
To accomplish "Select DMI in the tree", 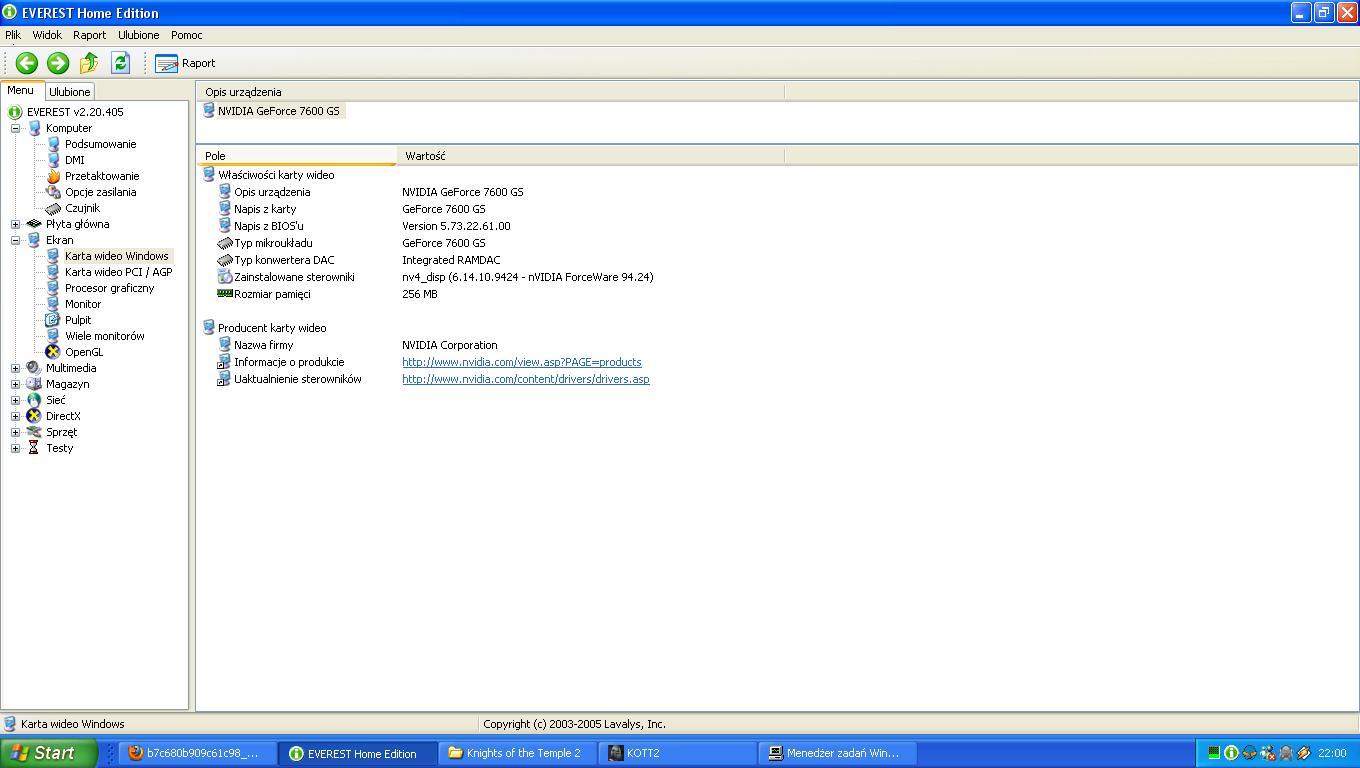I will pos(74,160).
